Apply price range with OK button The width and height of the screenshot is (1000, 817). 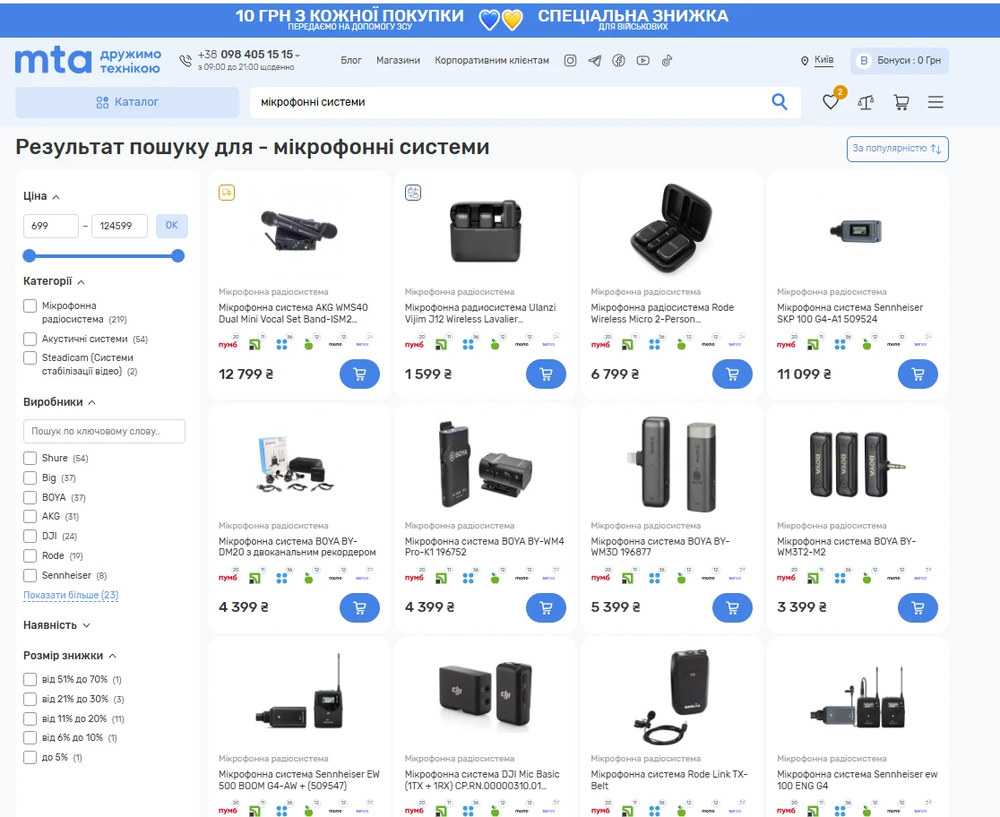pyautogui.click(x=172, y=226)
